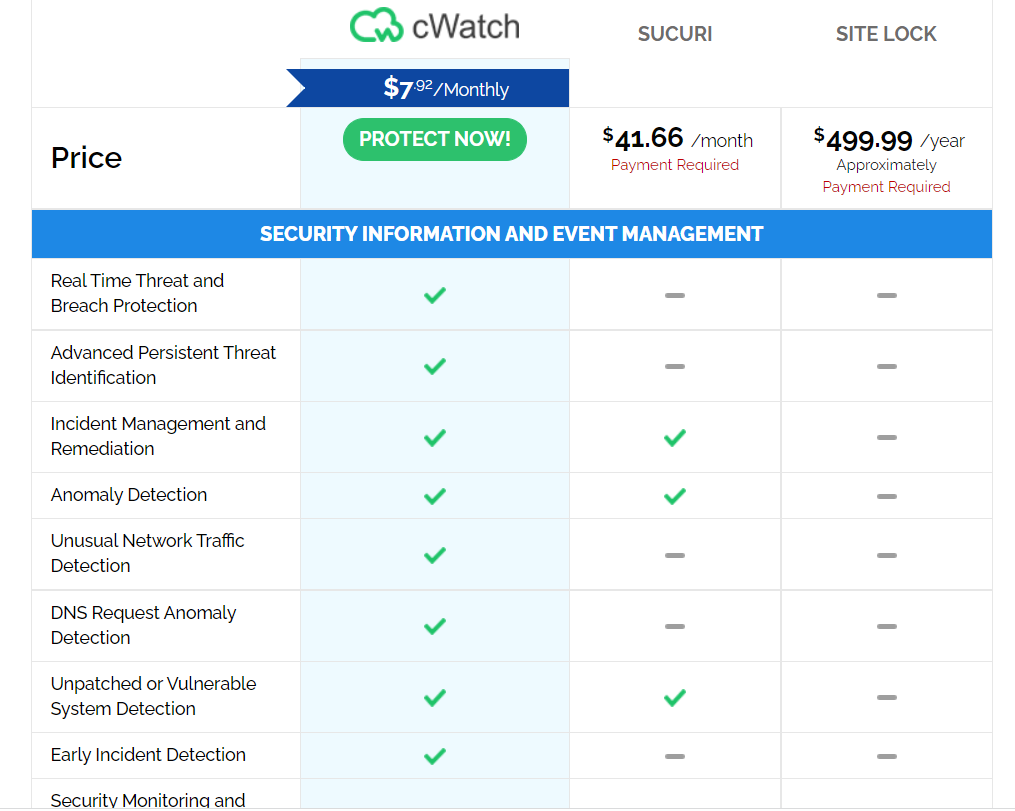Image resolution: width=1015 pixels, height=811 pixels.
Task: Click Unpatched or Vulnerable System Detection label
Action: (153, 696)
